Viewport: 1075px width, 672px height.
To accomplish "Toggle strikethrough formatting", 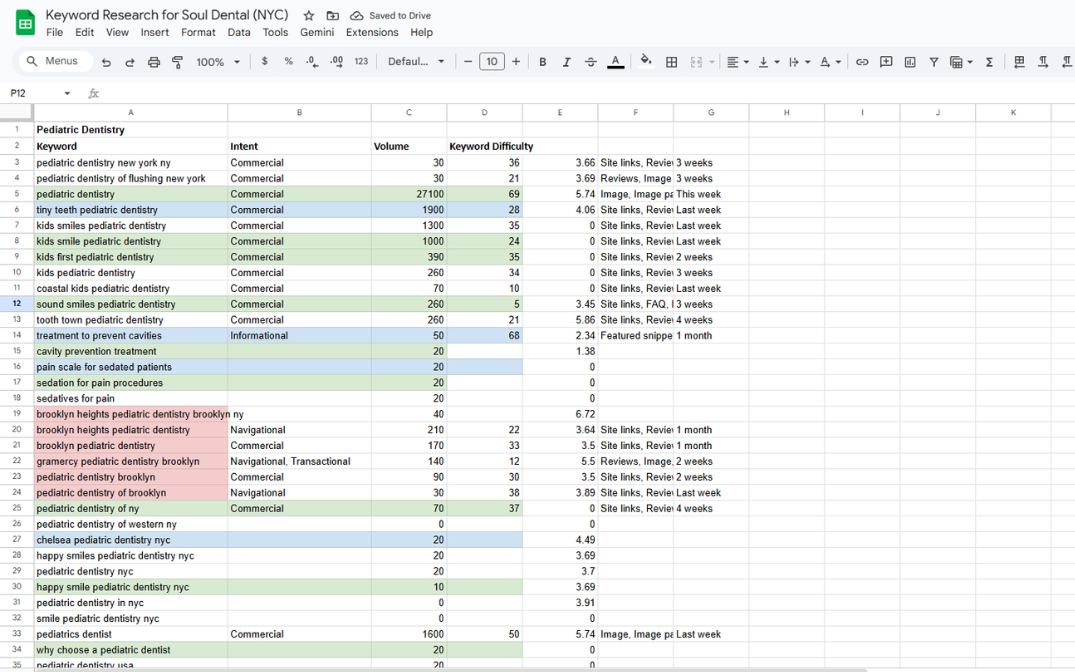I will point(590,62).
